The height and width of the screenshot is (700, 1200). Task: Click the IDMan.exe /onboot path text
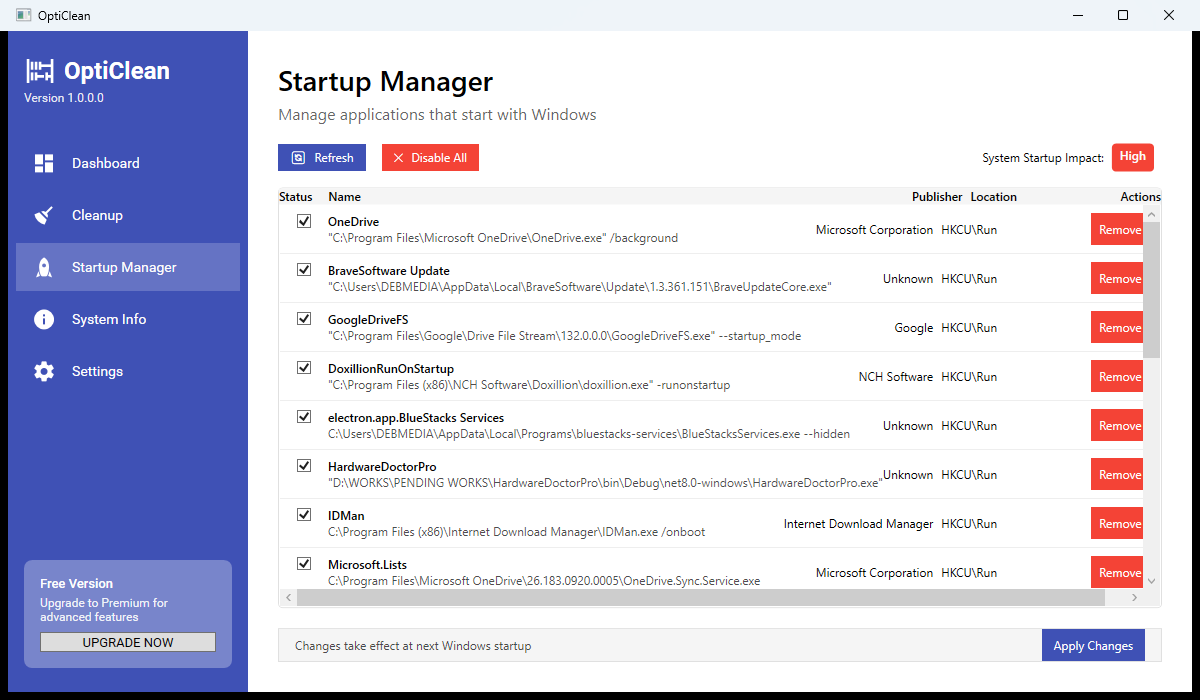(x=516, y=532)
